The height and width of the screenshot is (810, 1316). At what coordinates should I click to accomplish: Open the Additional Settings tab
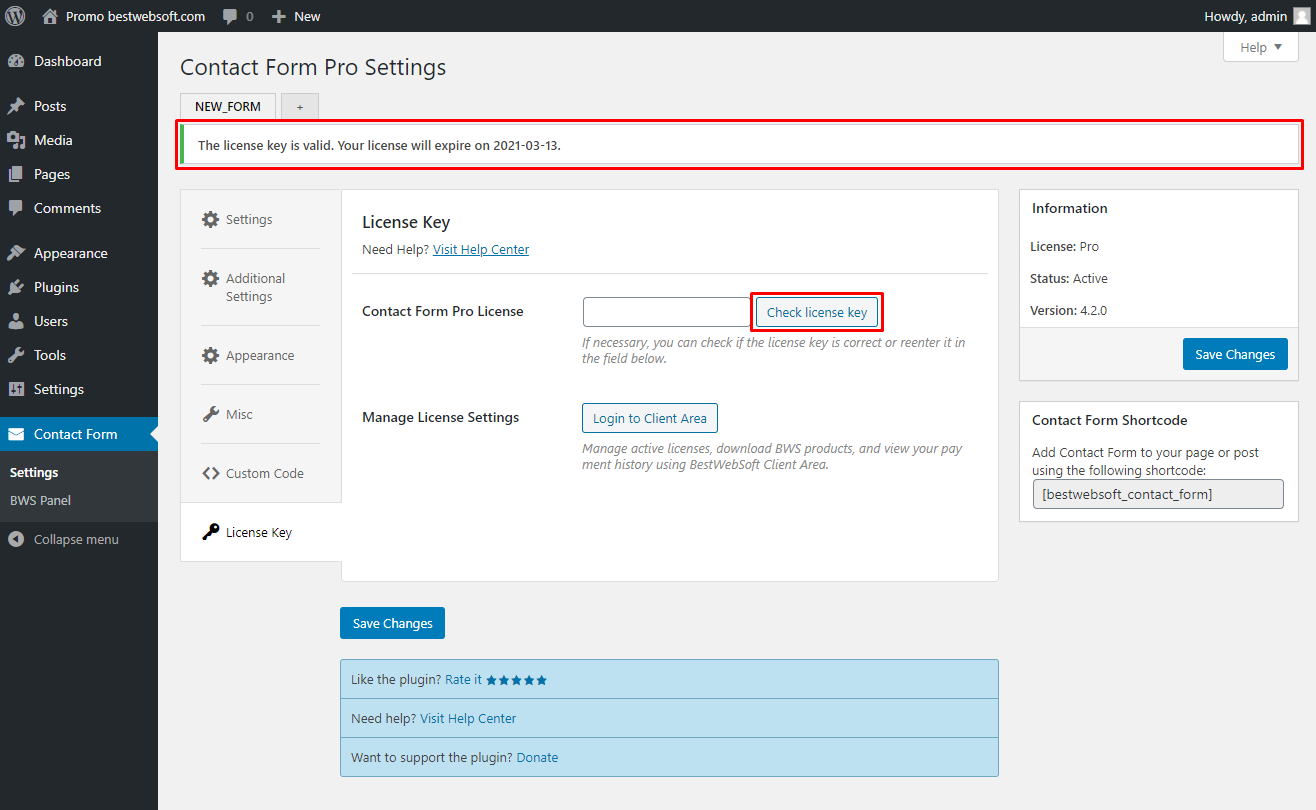[260, 287]
